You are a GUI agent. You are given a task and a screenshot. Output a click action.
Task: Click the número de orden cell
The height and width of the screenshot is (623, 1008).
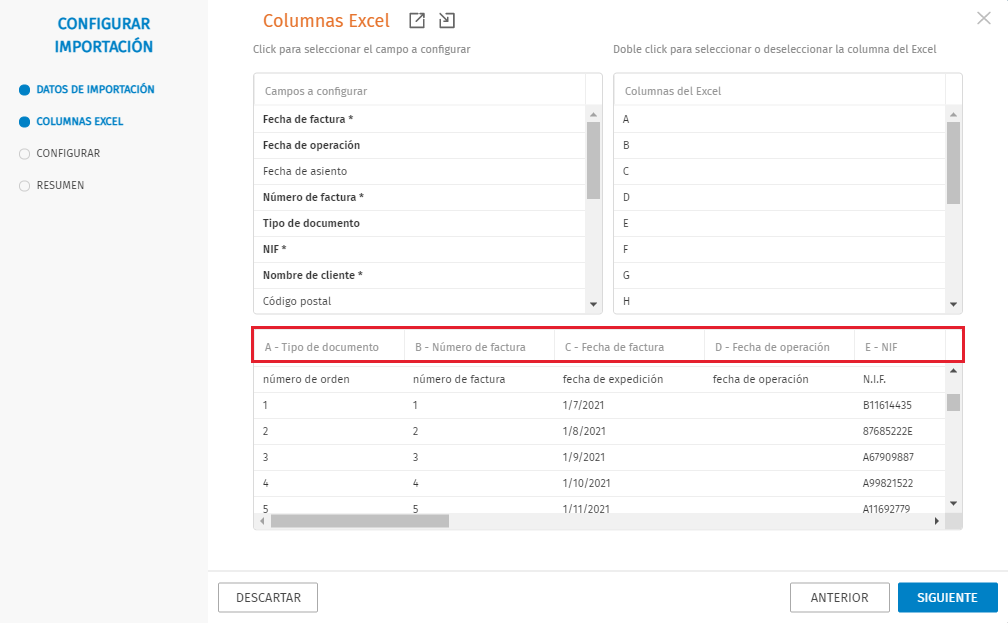click(329, 379)
